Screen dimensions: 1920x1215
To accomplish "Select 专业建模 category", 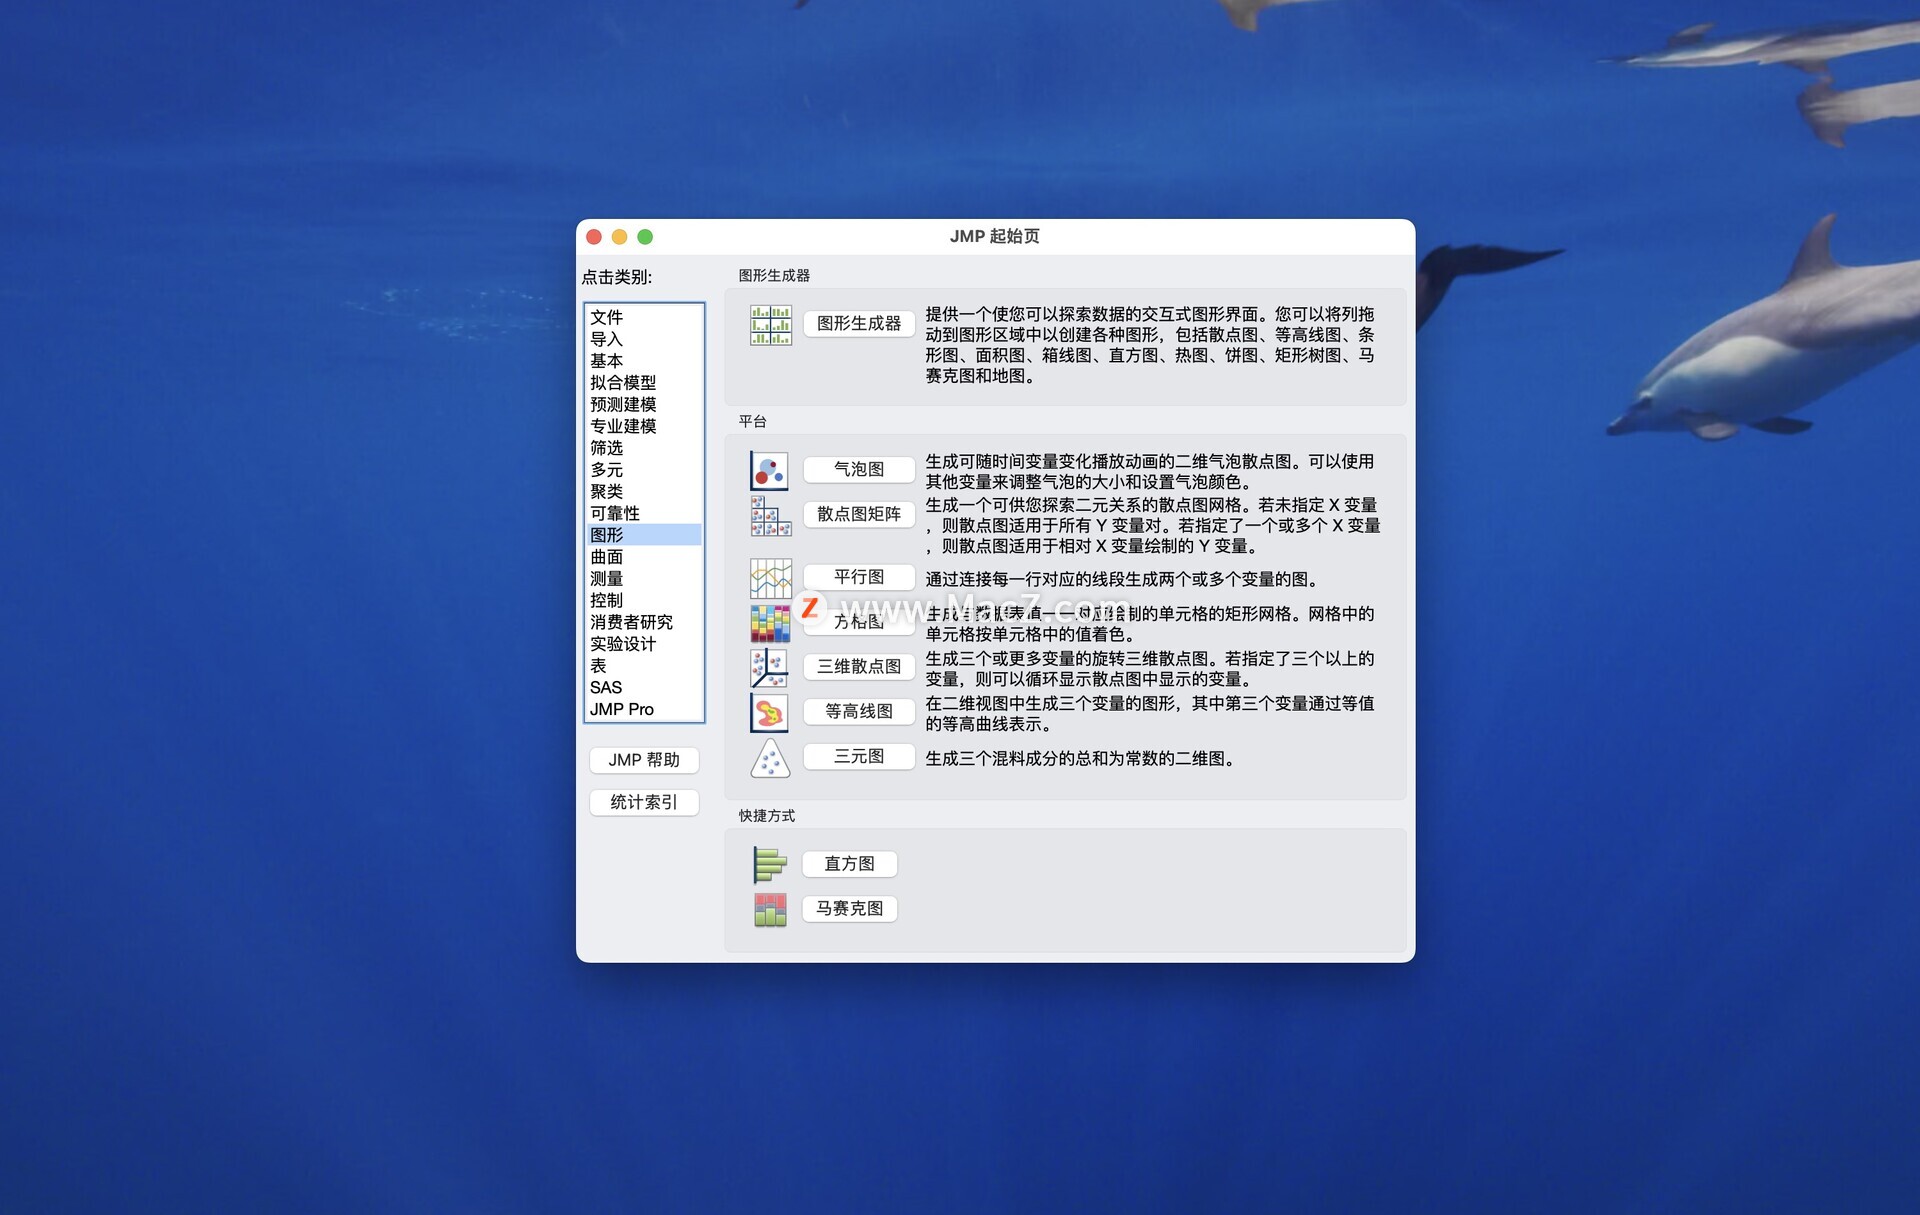I will coord(644,426).
